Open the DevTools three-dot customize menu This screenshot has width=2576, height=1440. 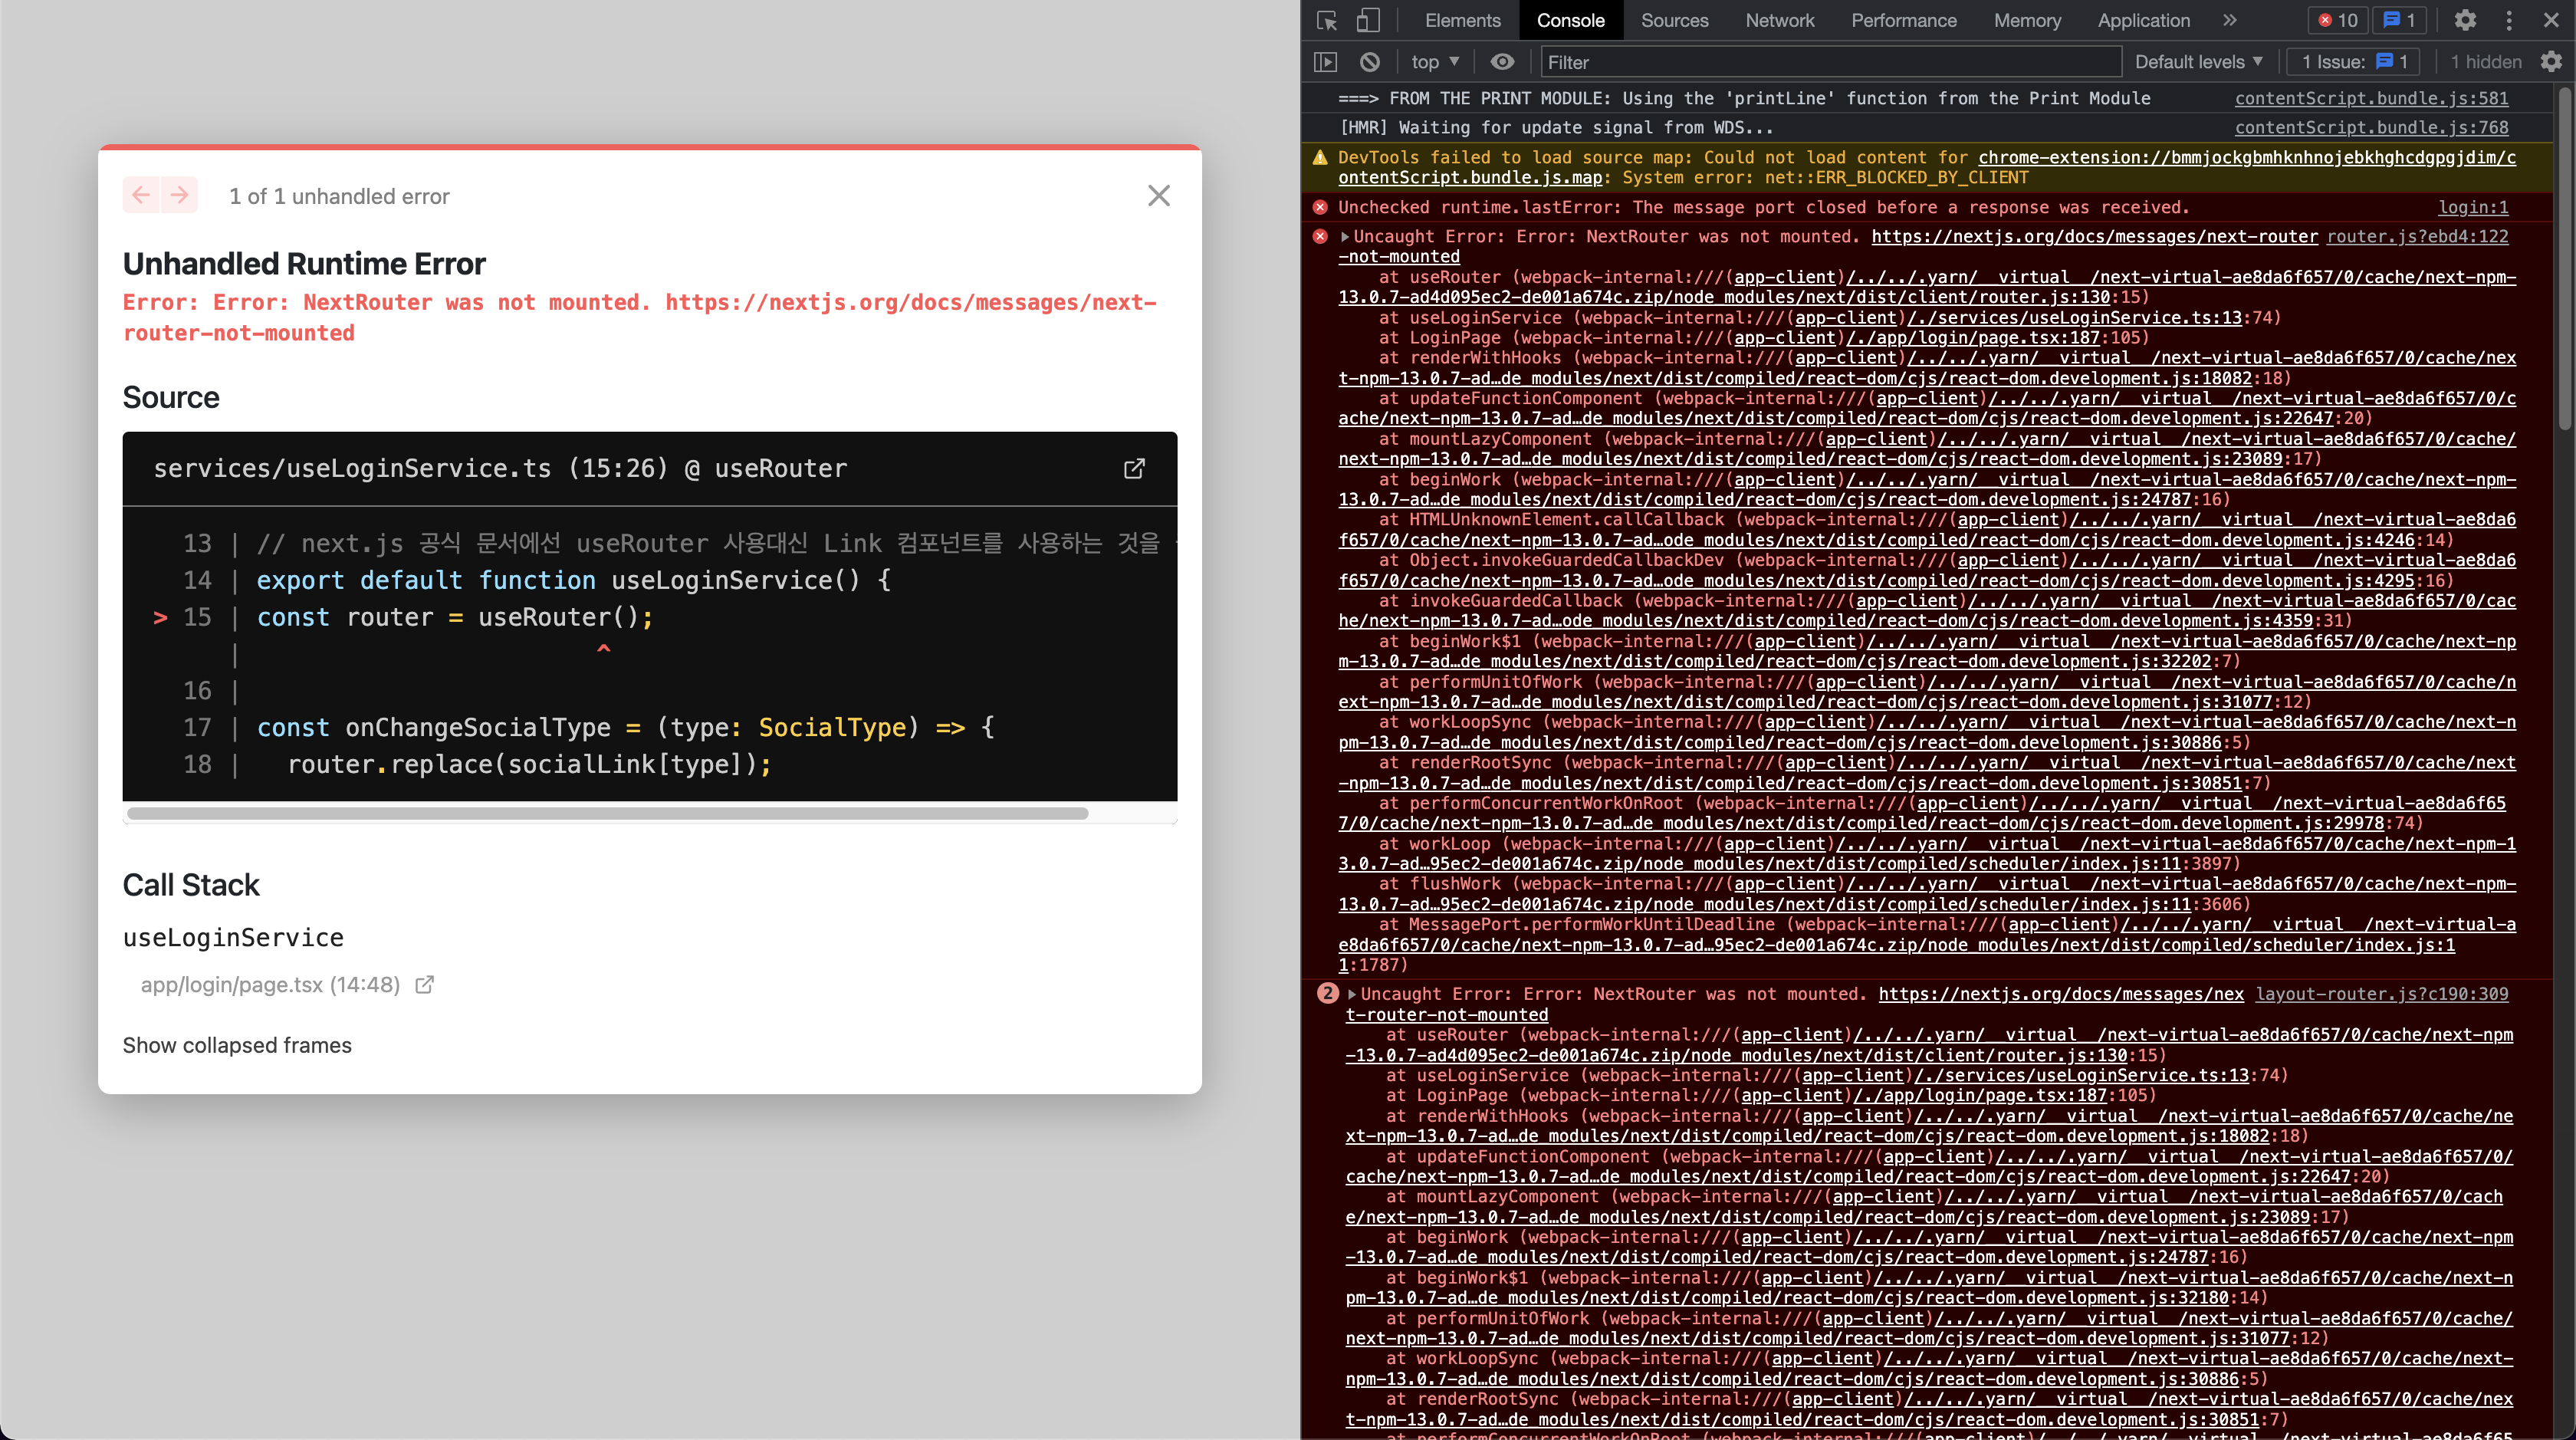(x=2509, y=20)
